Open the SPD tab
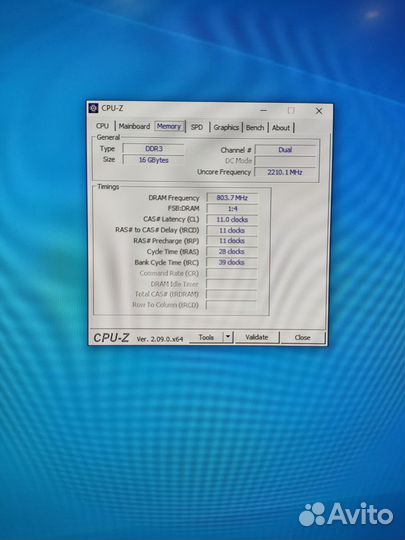Image resolution: width=405 pixels, height=540 pixels. (x=197, y=127)
